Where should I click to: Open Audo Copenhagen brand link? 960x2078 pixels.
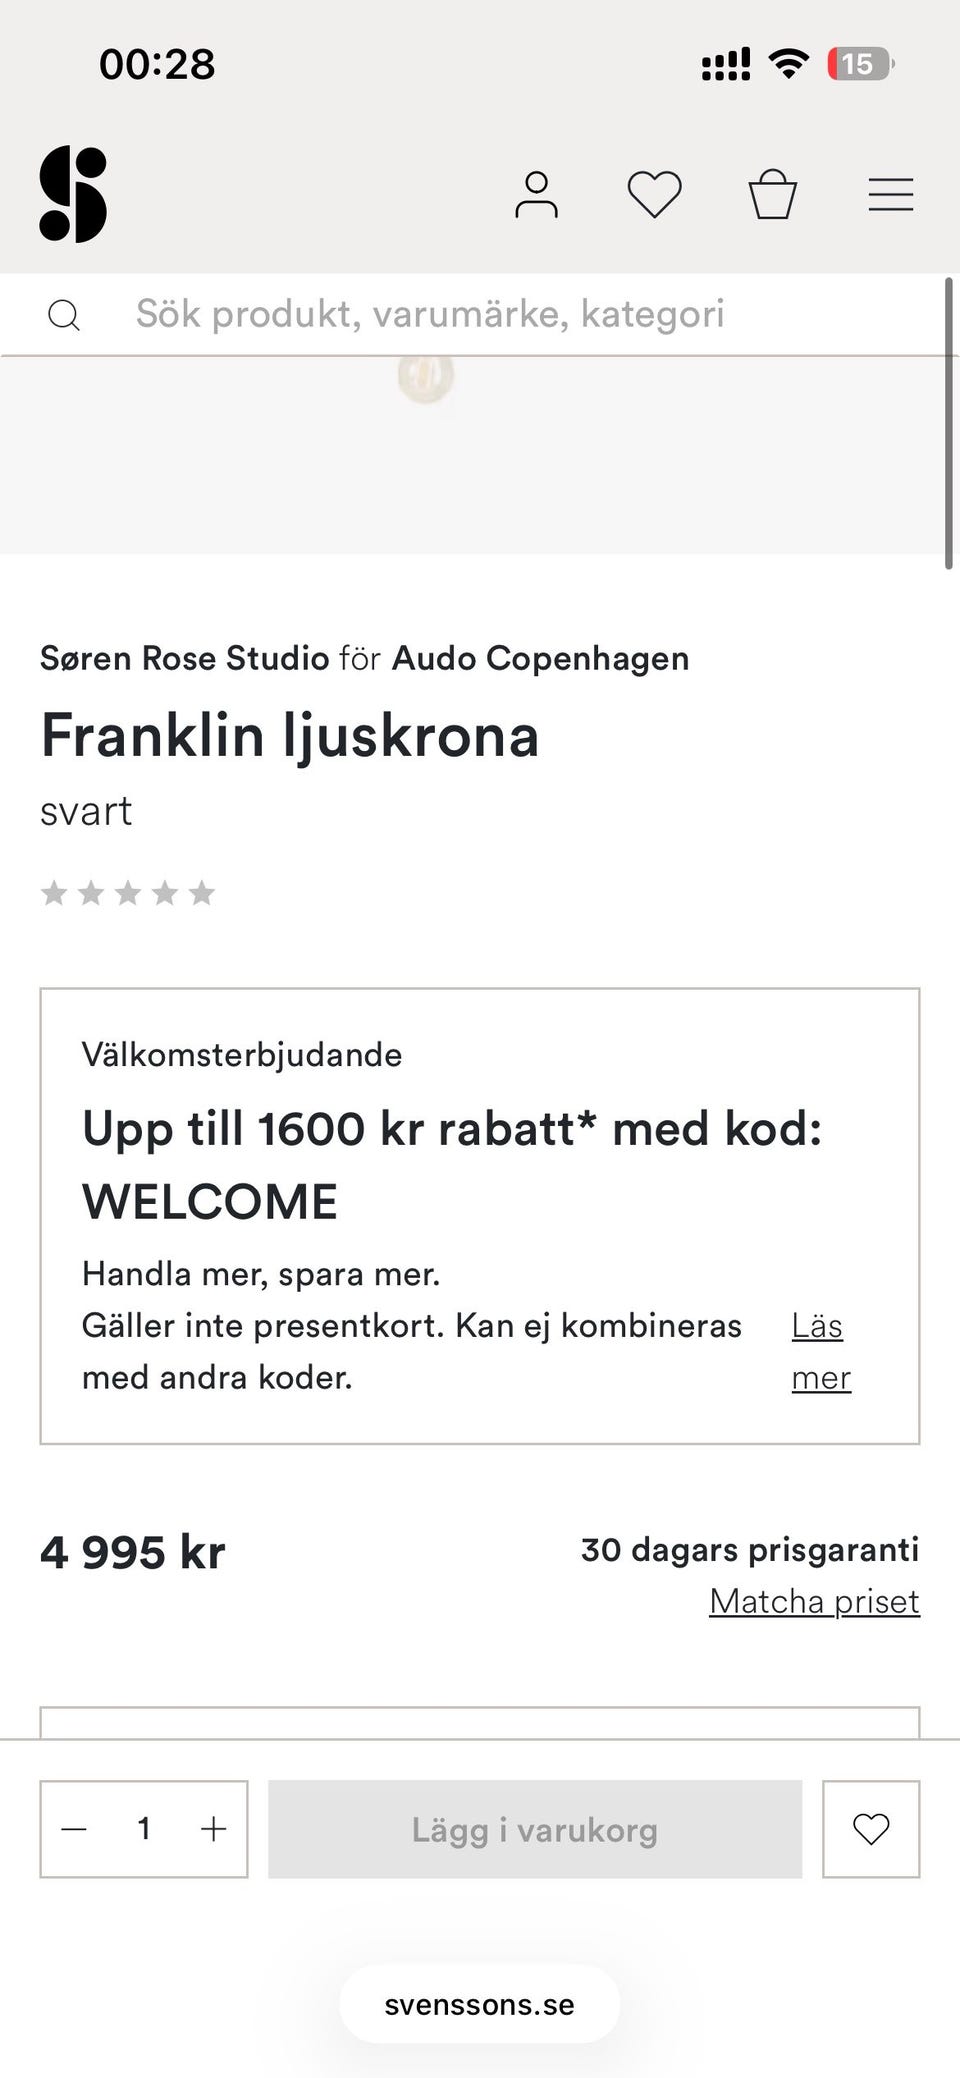click(540, 658)
